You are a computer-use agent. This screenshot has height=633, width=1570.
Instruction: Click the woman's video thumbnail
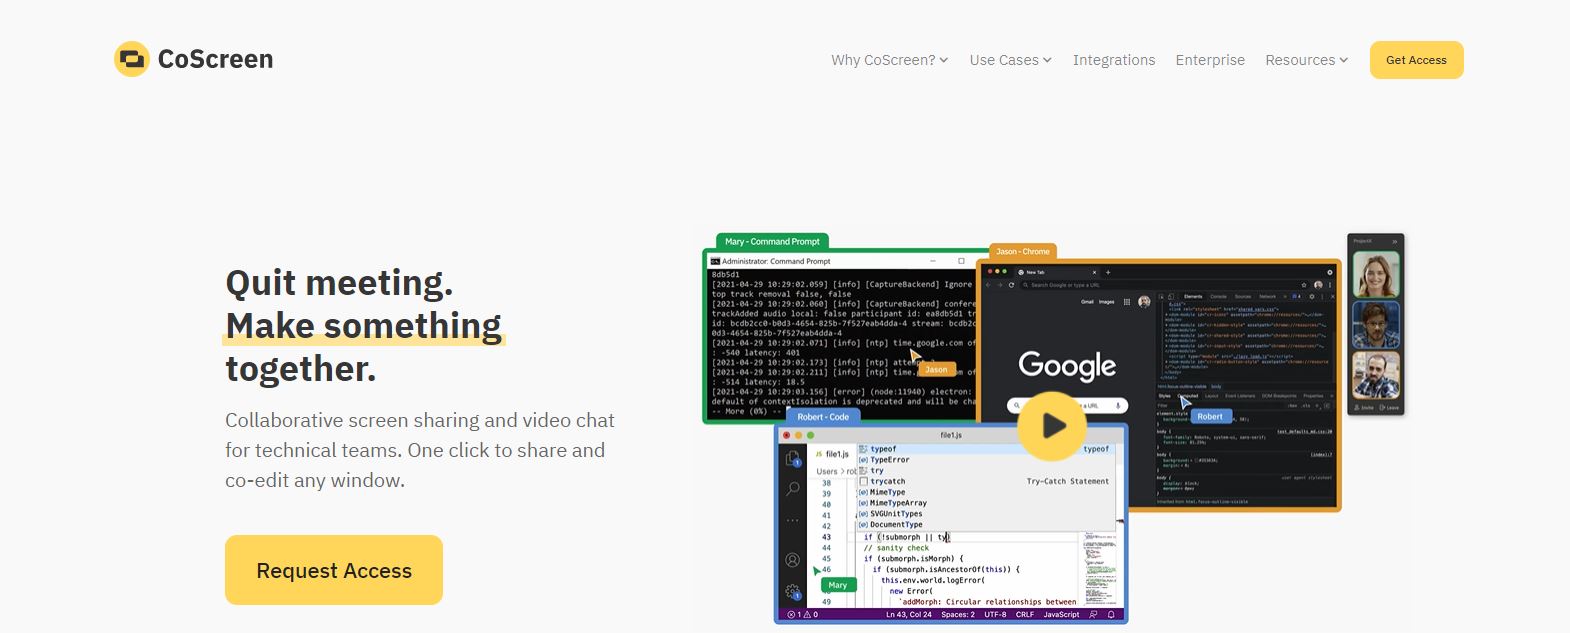pos(1375,273)
